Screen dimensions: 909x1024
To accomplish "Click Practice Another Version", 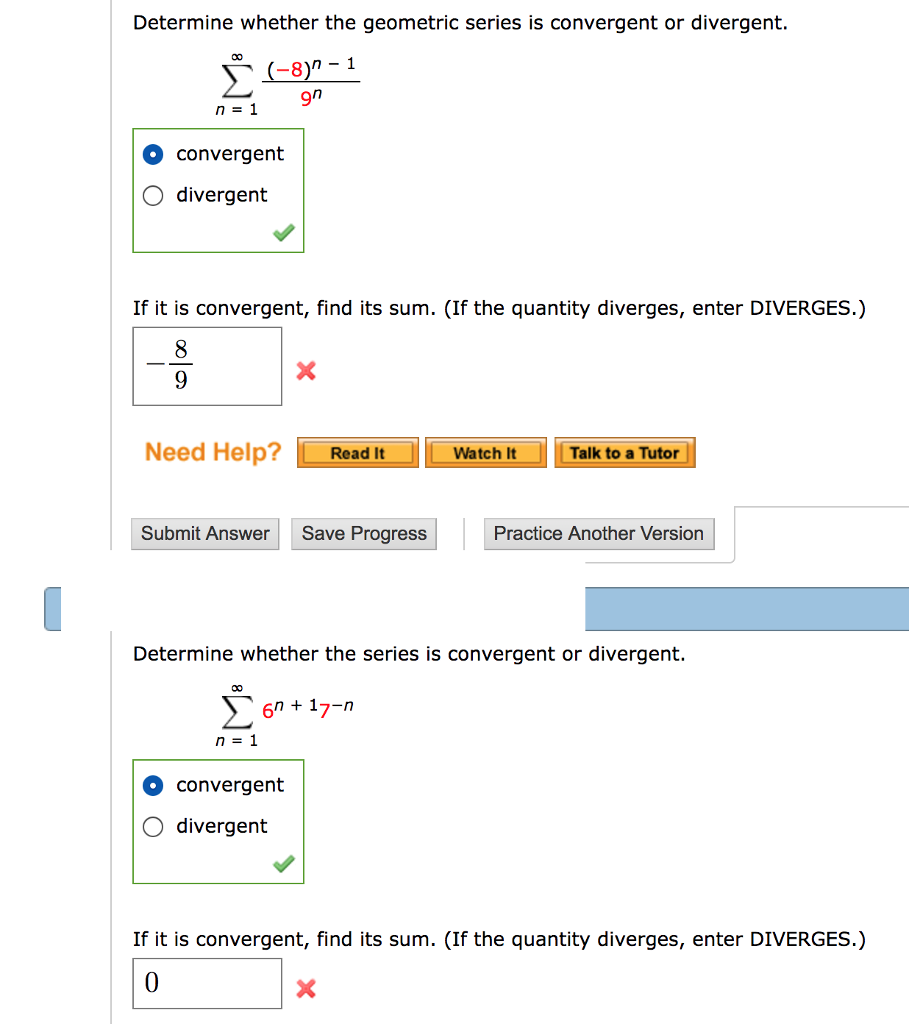I will point(598,533).
